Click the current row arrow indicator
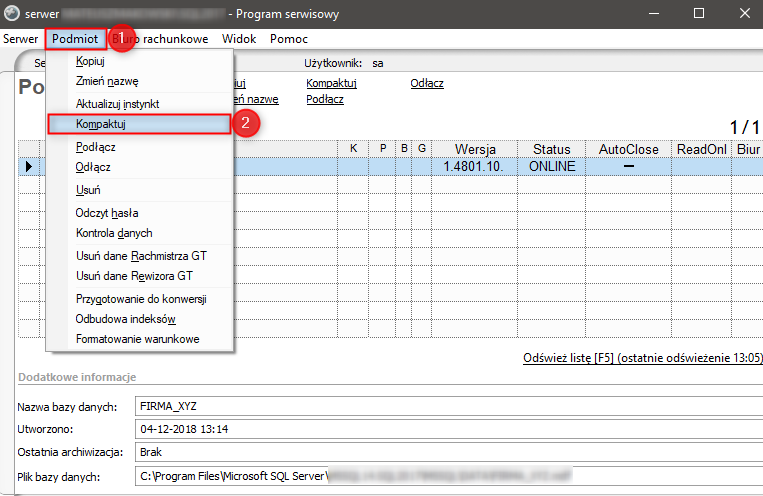The height and width of the screenshot is (496, 763). (29, 166)
